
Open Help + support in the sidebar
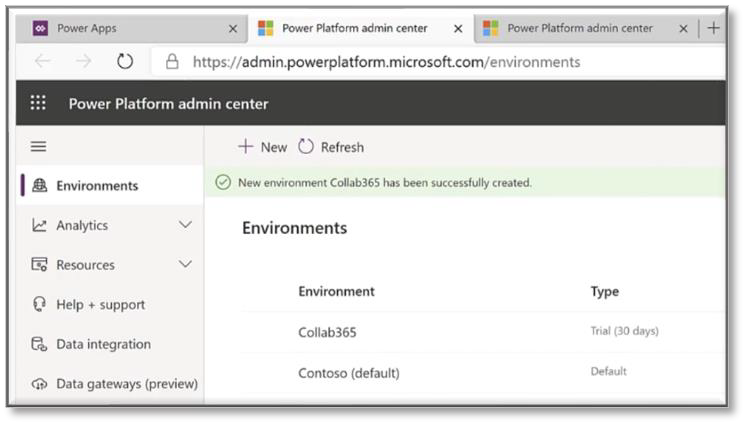click(x=110, y=304)
